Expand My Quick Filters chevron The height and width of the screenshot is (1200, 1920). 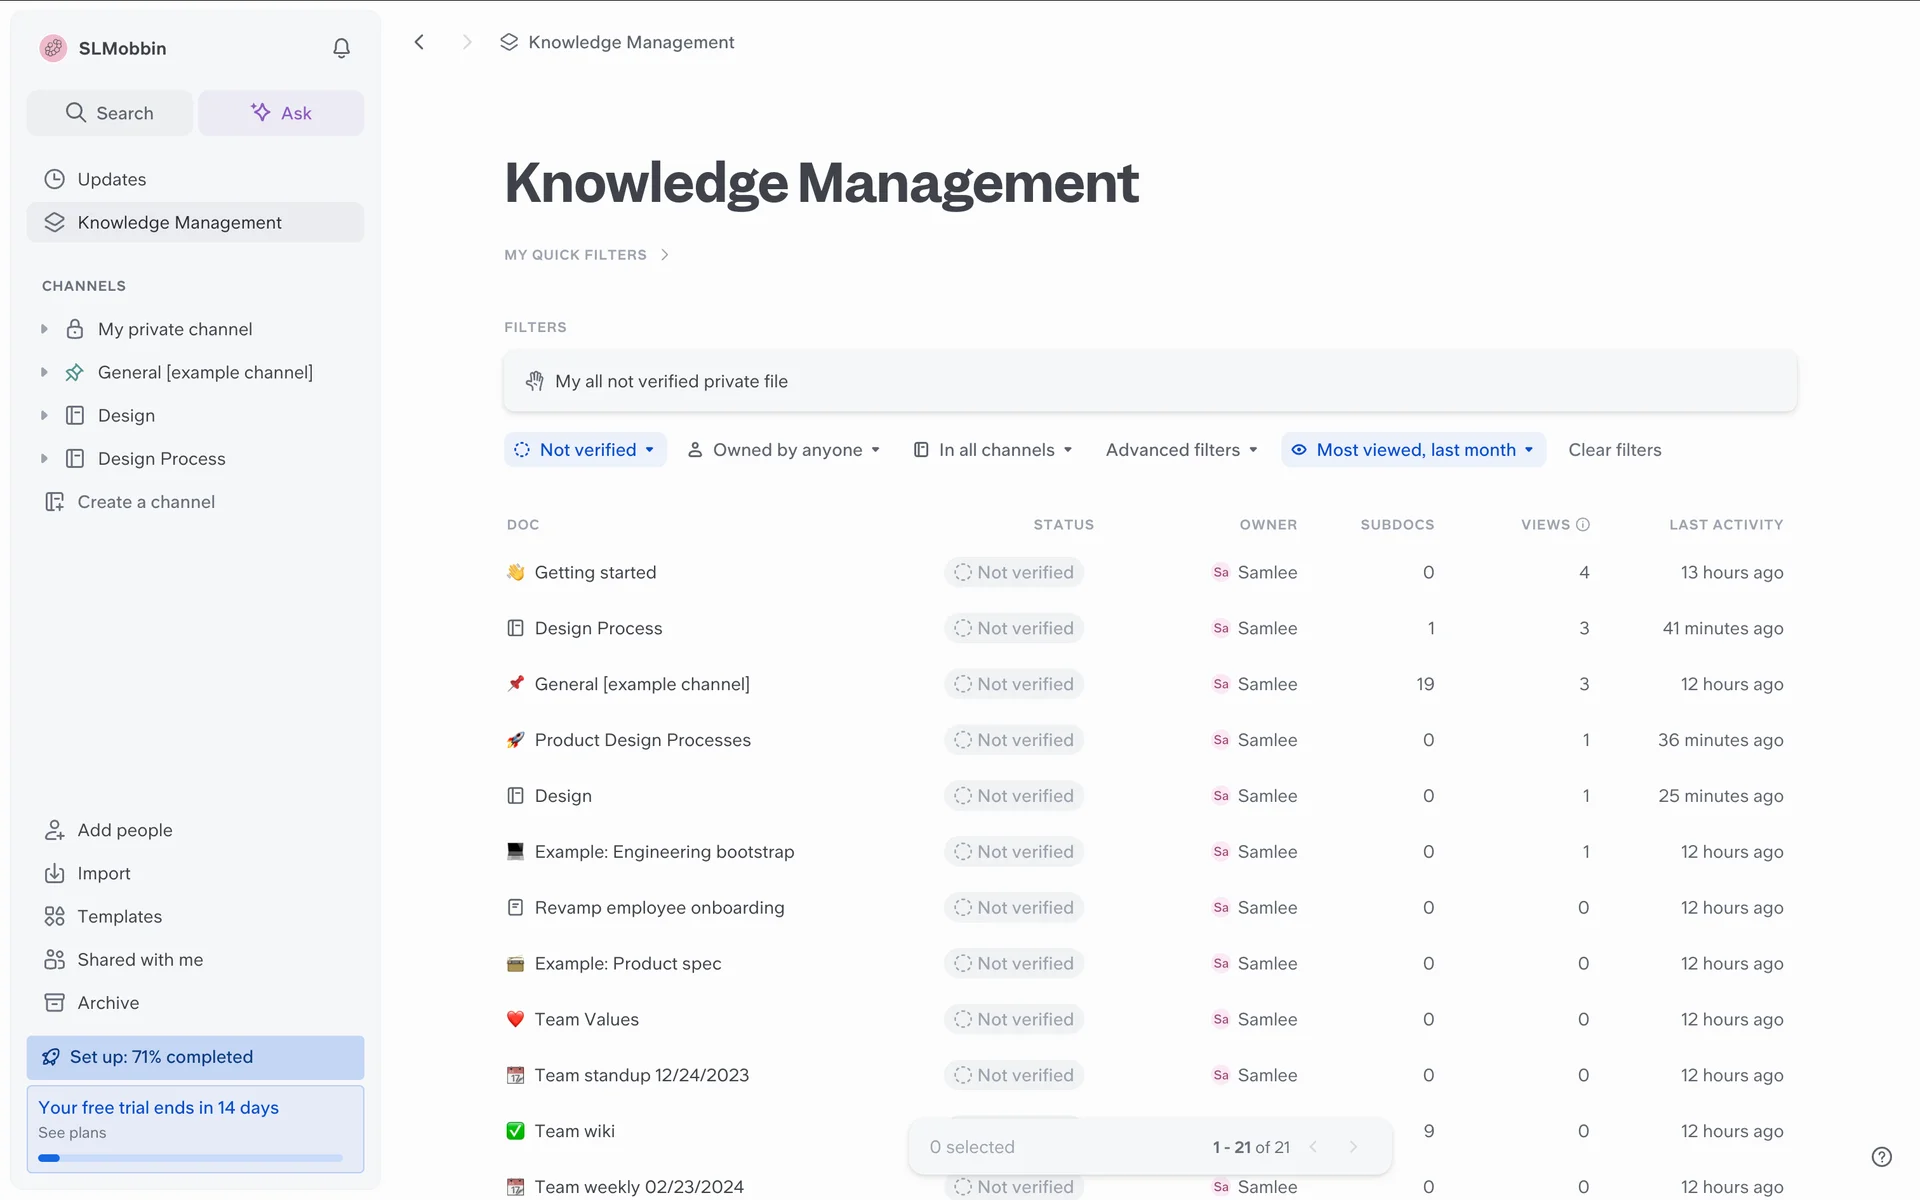(x=665, y=255)
